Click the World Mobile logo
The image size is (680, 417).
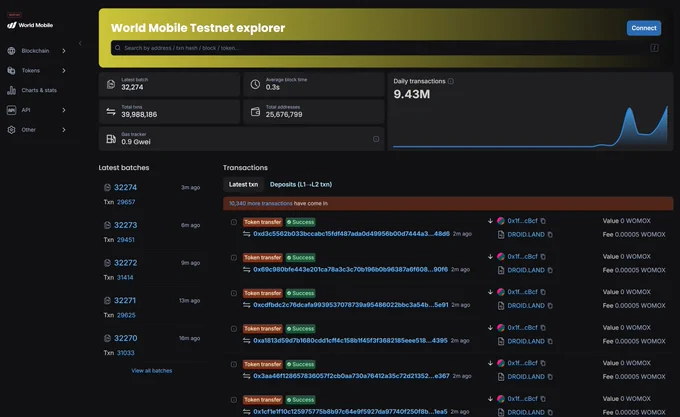coord(30,25)
